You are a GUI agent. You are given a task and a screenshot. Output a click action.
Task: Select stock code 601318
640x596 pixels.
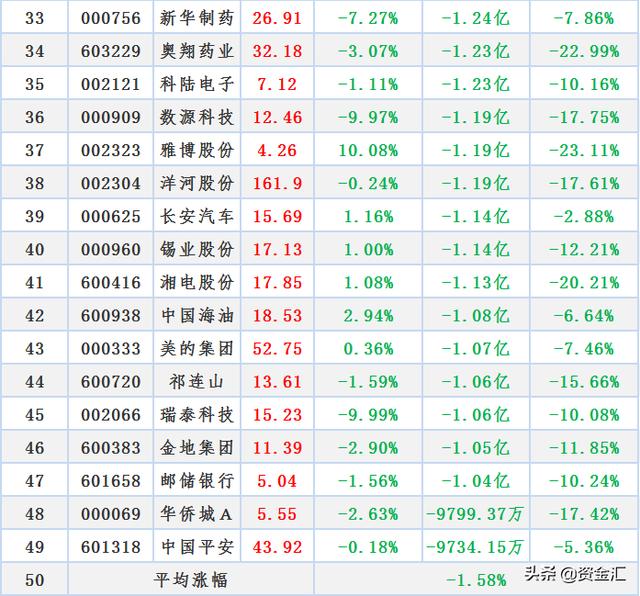tap(111, 547)
